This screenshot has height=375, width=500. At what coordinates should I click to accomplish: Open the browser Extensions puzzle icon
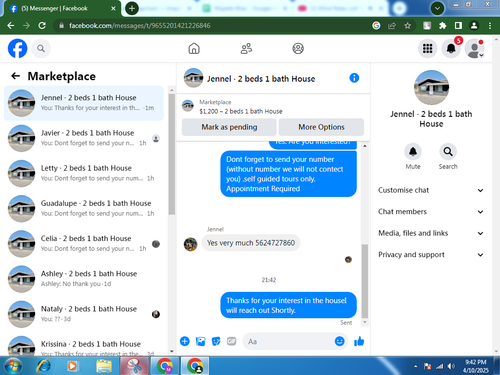443,26
